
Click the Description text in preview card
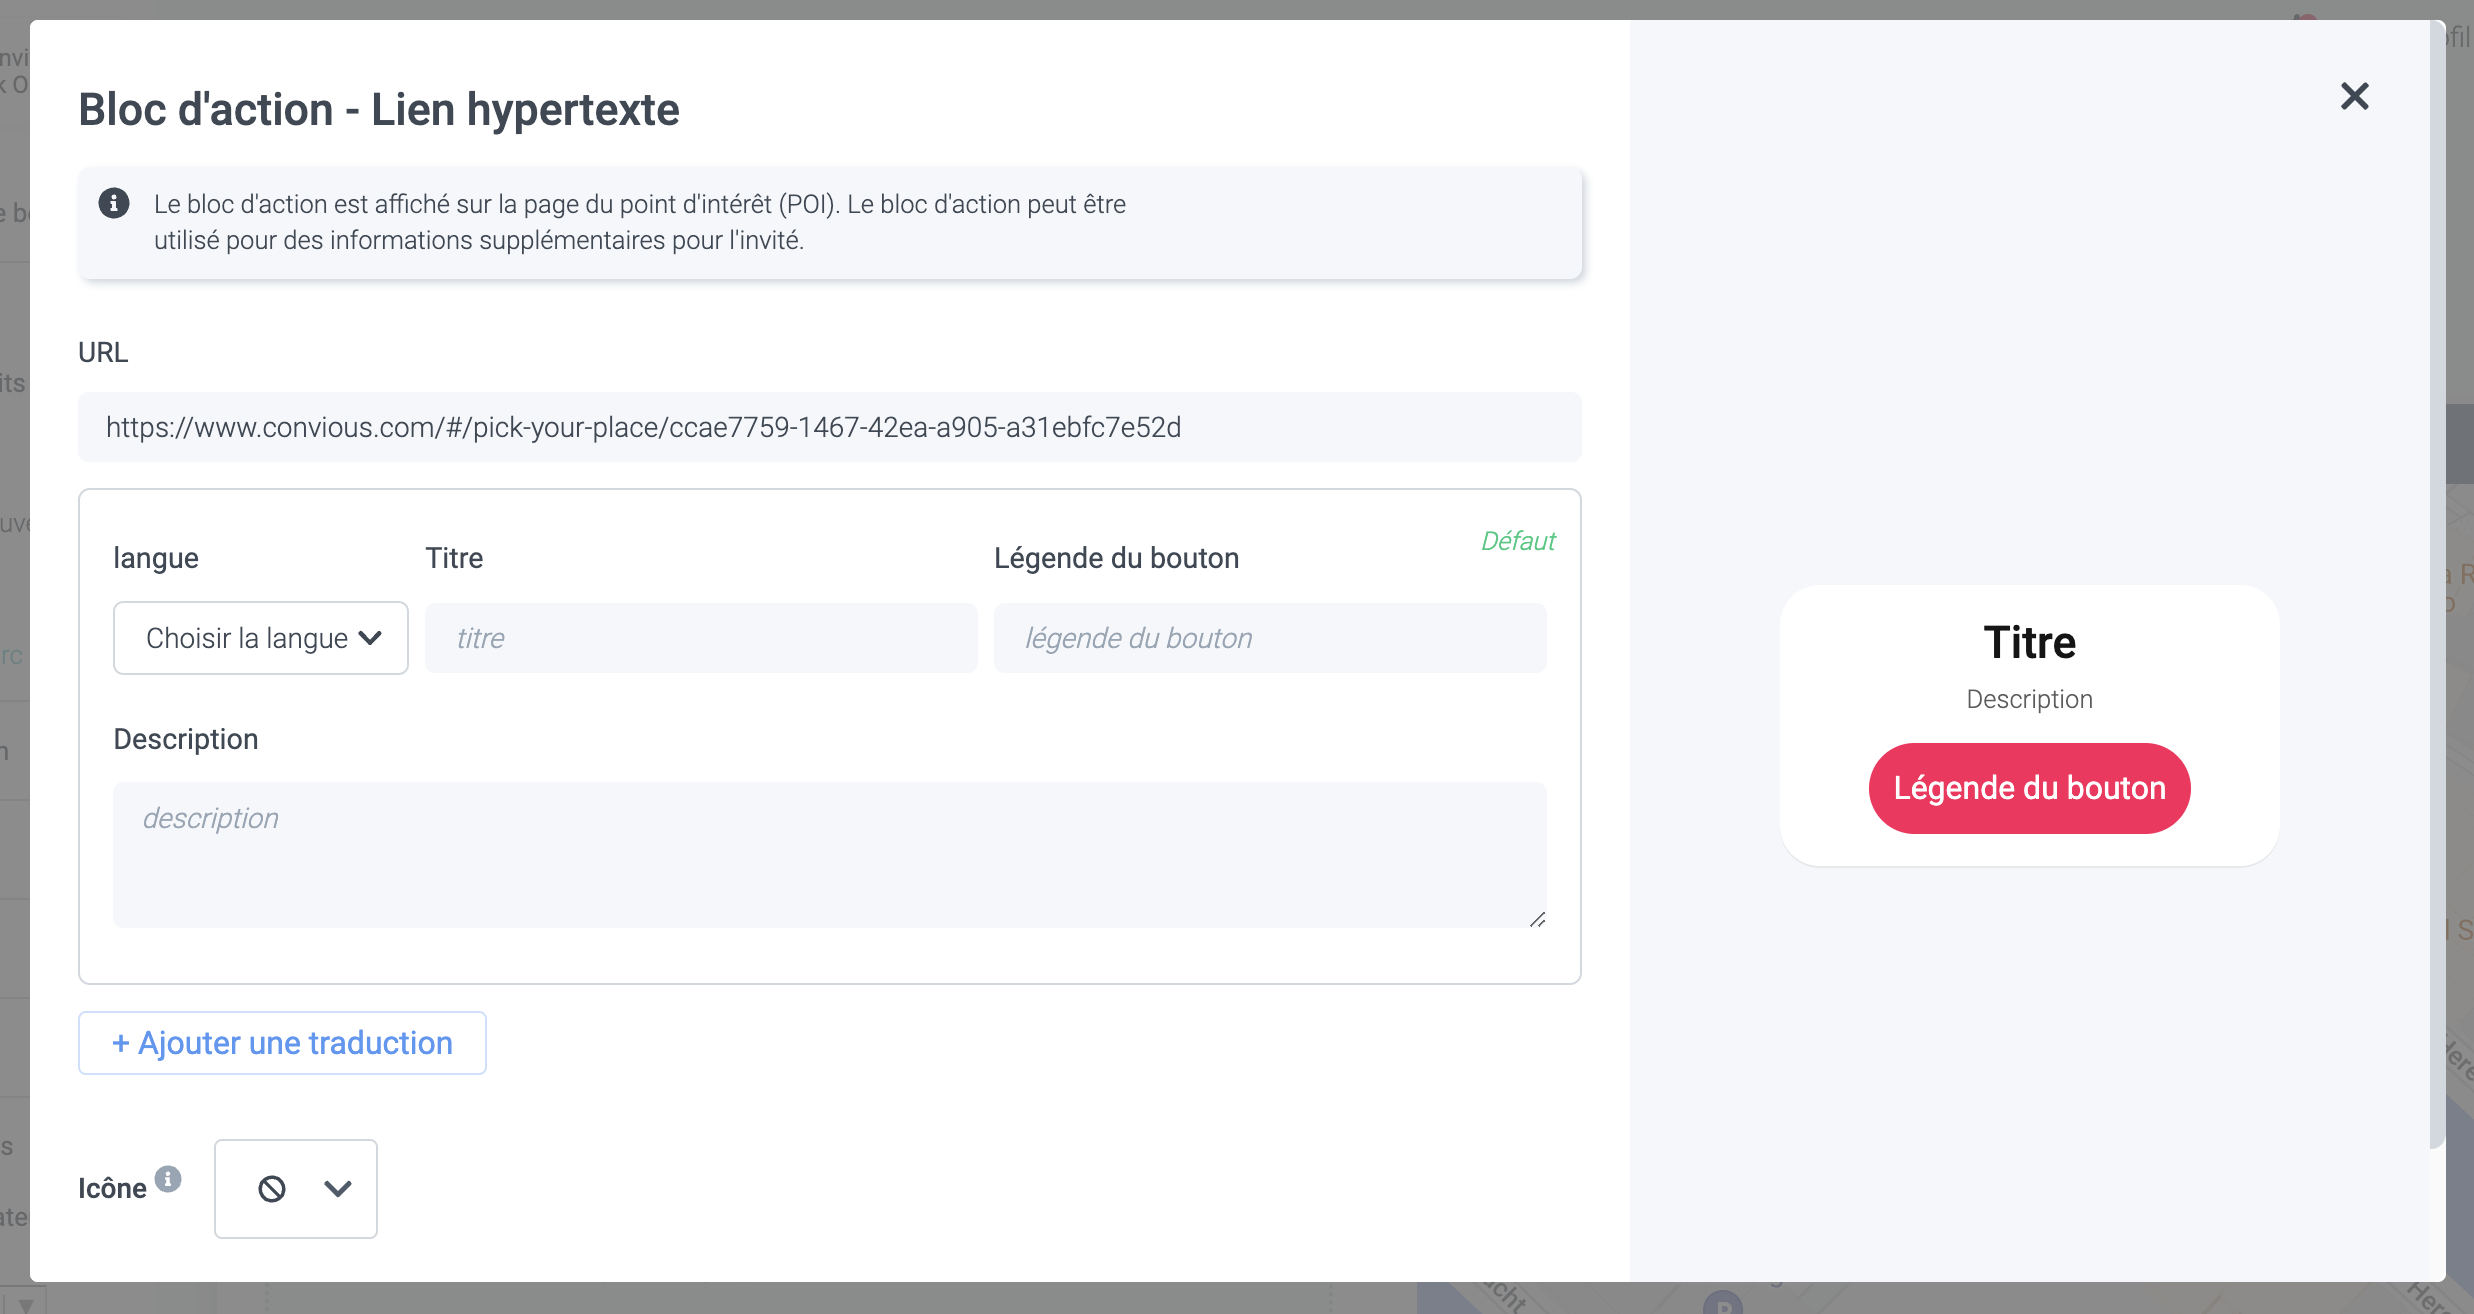(2029, 699)
